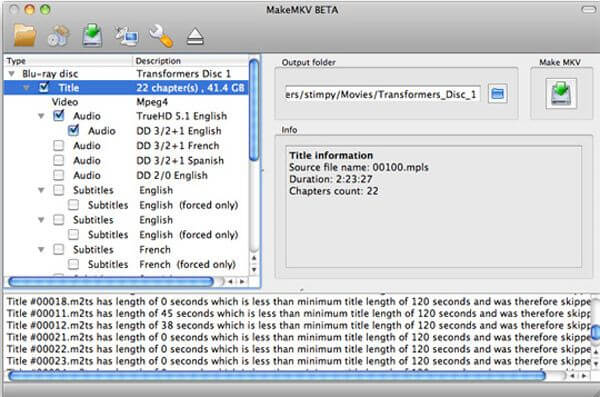
Task: Click the Make MKV button
Action: pyautogui.click(x=561, y=94)
